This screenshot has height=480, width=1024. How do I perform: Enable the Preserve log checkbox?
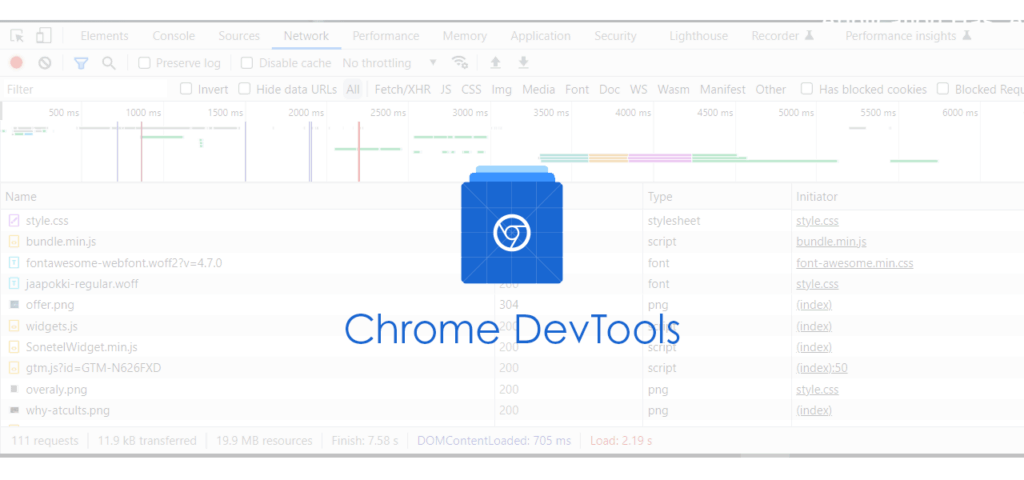point(144,63)
